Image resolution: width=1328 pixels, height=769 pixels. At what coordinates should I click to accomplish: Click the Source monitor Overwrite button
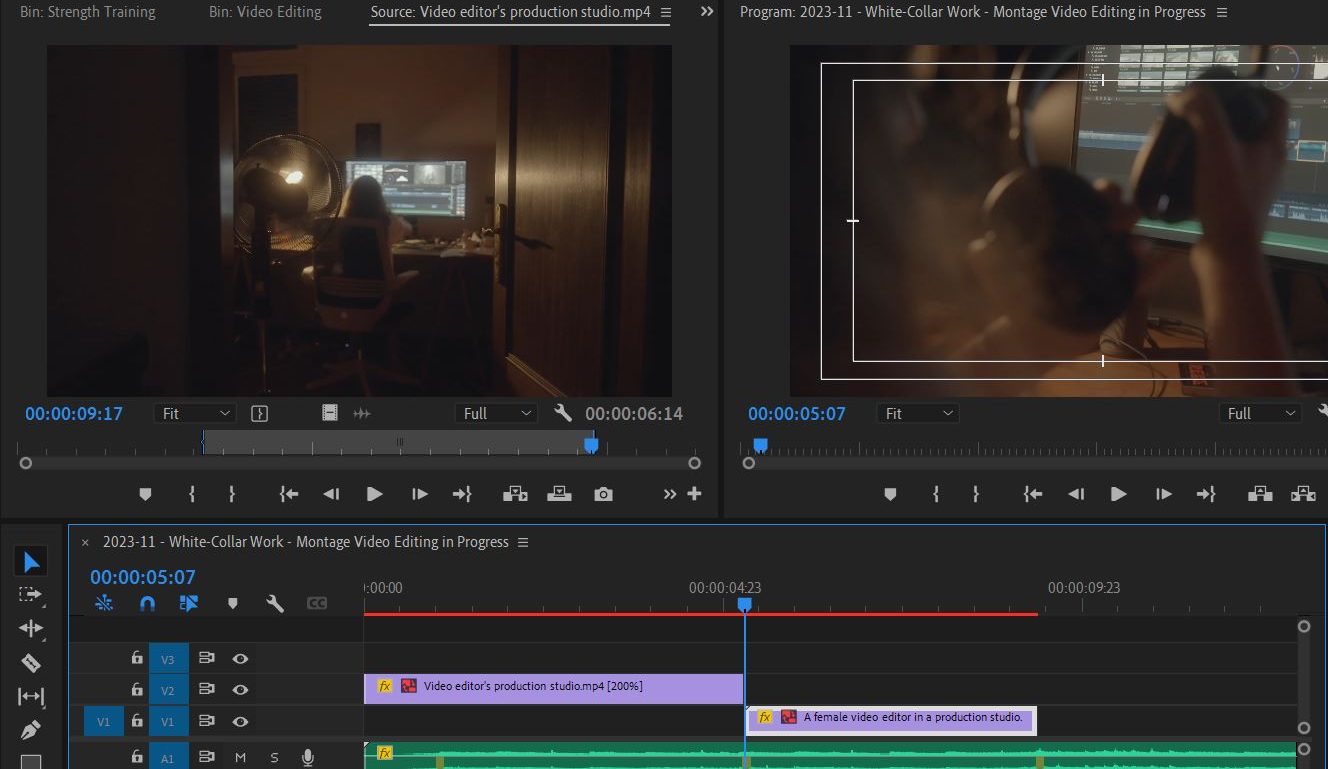[559, 494]
